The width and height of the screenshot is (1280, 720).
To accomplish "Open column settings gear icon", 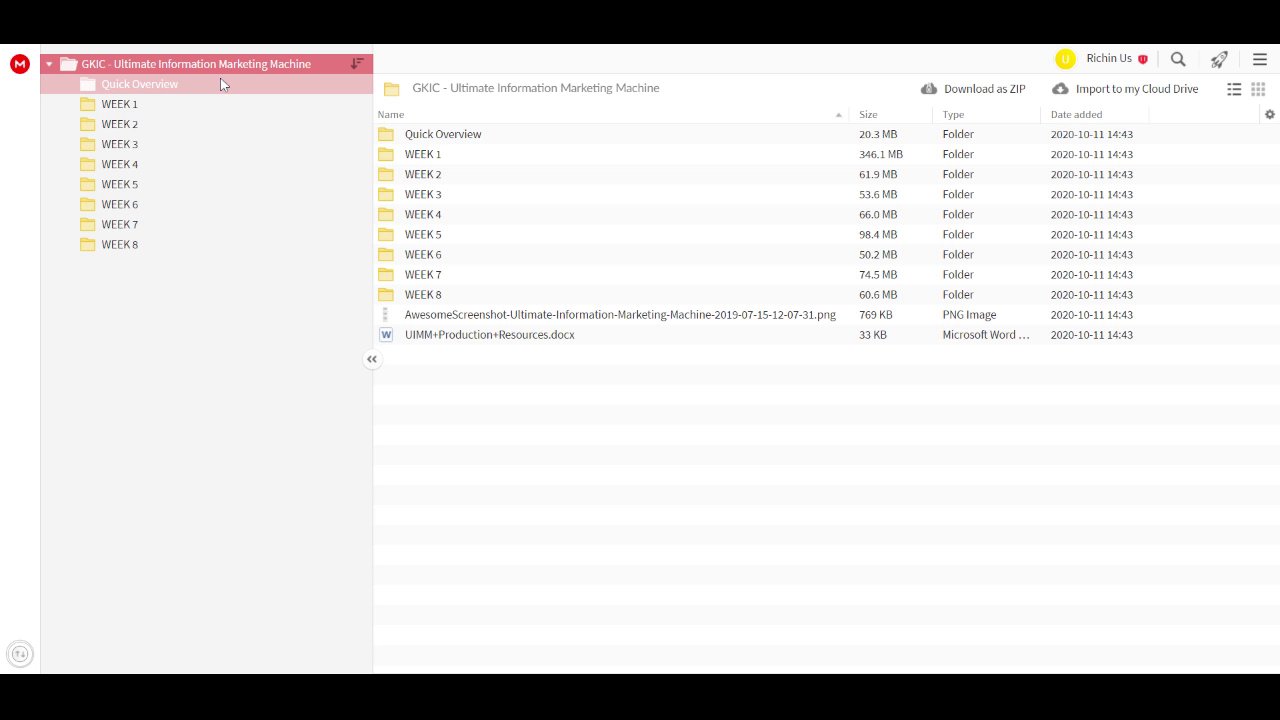I will click(x=1270, y=114).
